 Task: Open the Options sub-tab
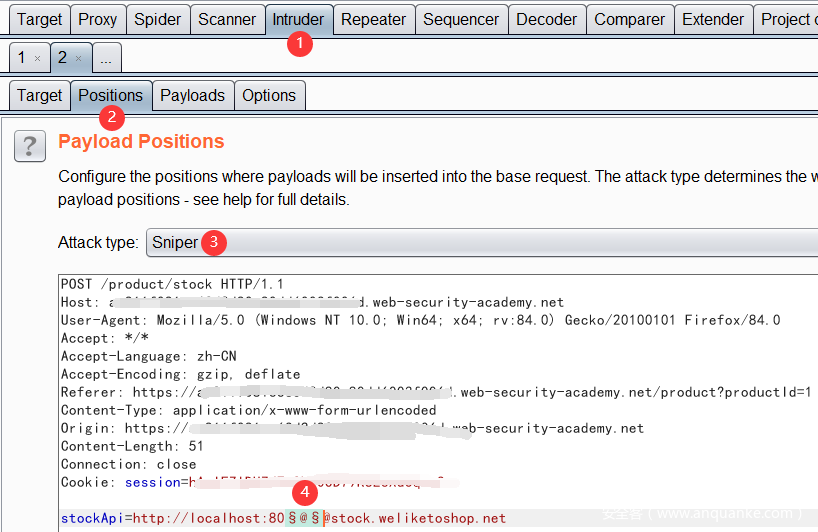269,95
